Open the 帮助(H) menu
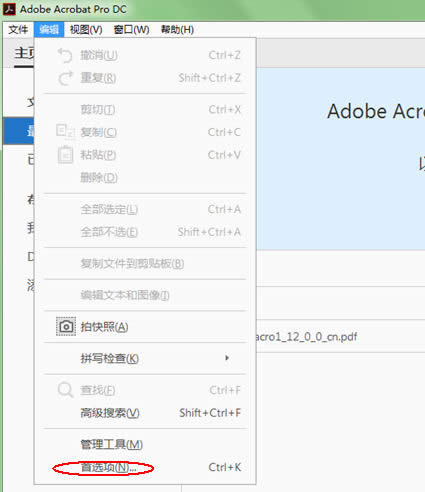The width and height of the screenshot is (425, 492). pyautogui.click(x=177, y=30)
